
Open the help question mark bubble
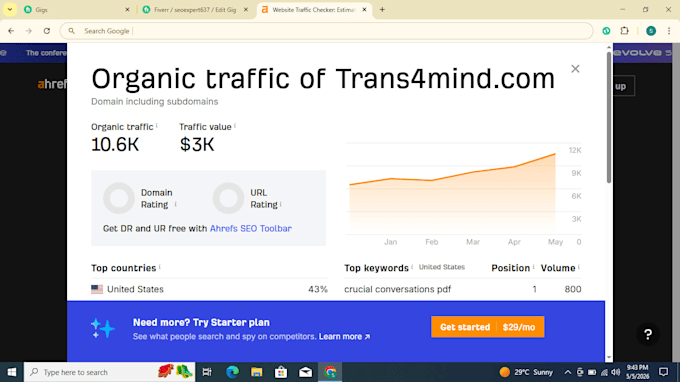point(648,334)
